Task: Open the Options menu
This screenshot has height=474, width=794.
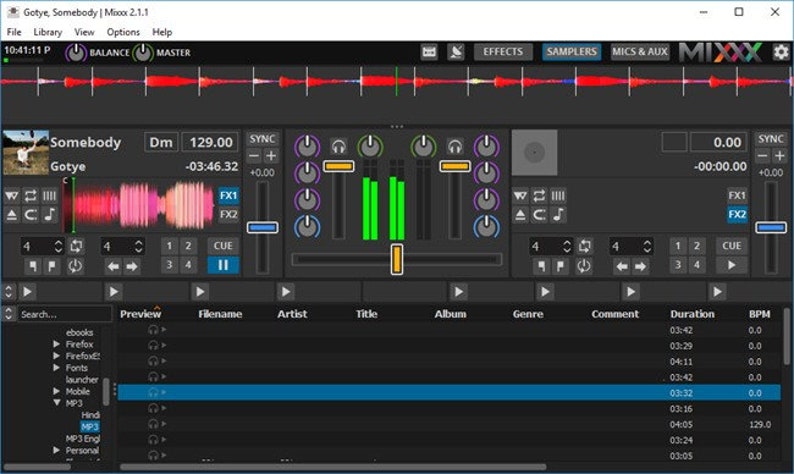Action: 123,32
